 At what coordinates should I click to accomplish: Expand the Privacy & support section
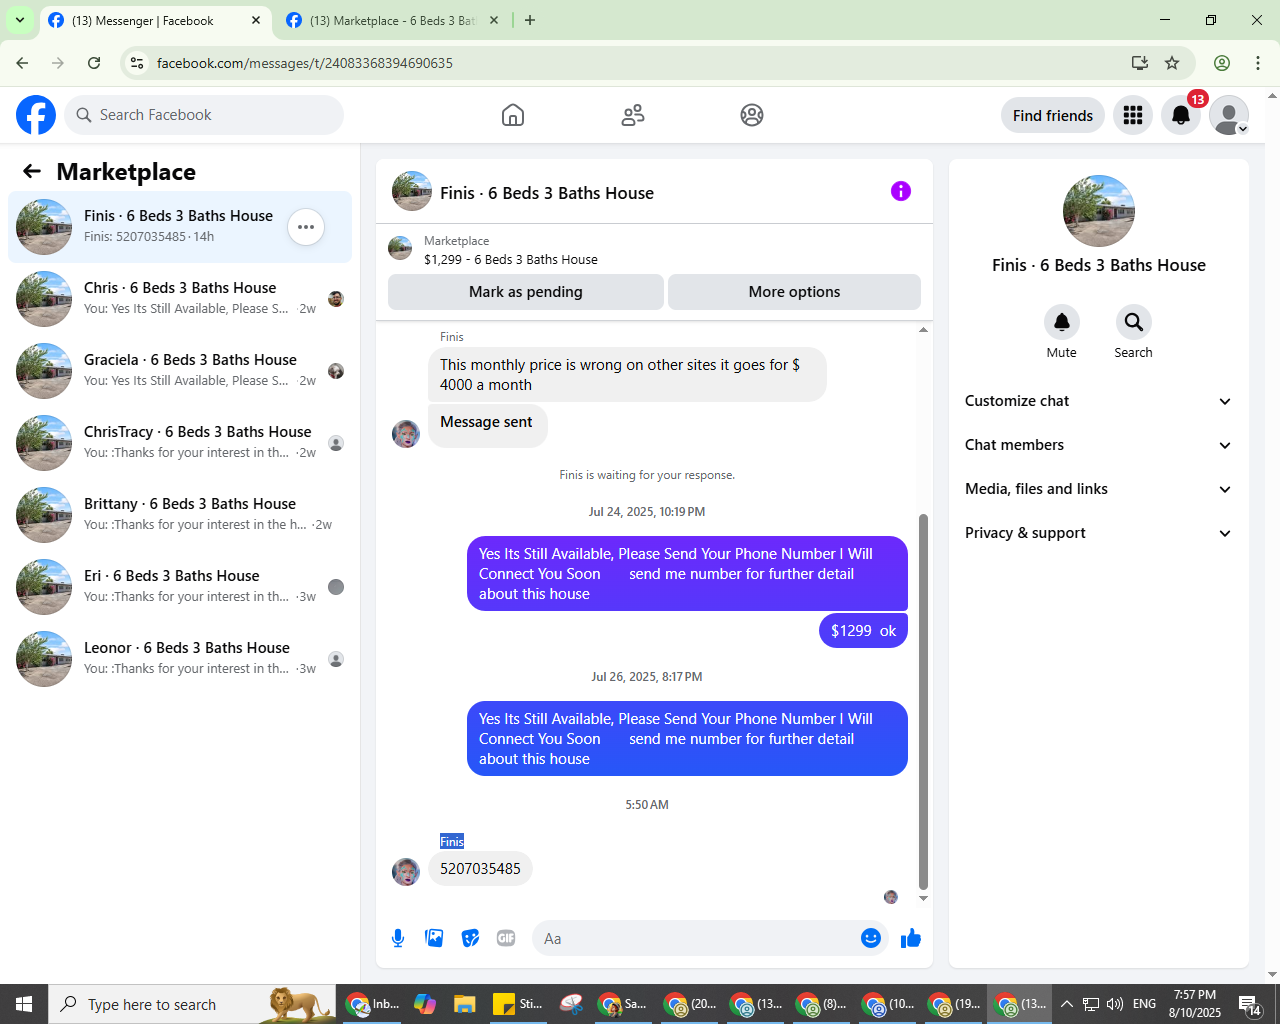[x=1099, y=533]
